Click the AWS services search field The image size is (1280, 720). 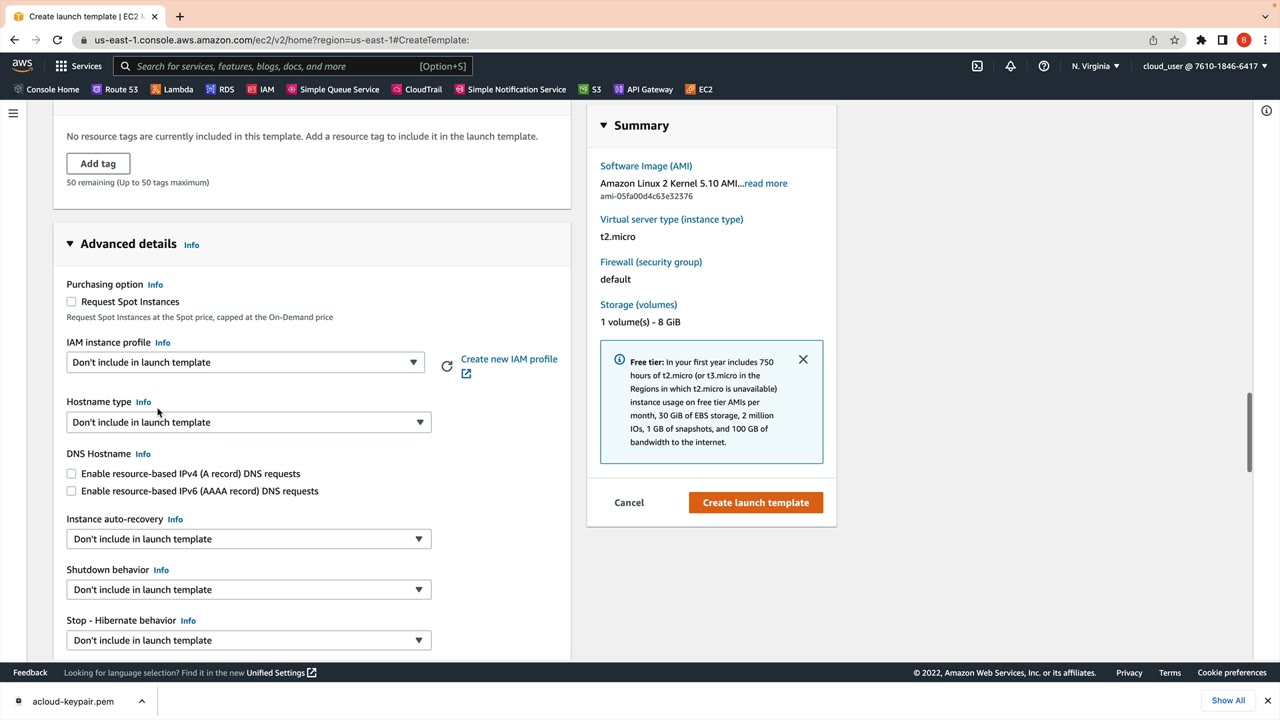pos(292,66)
